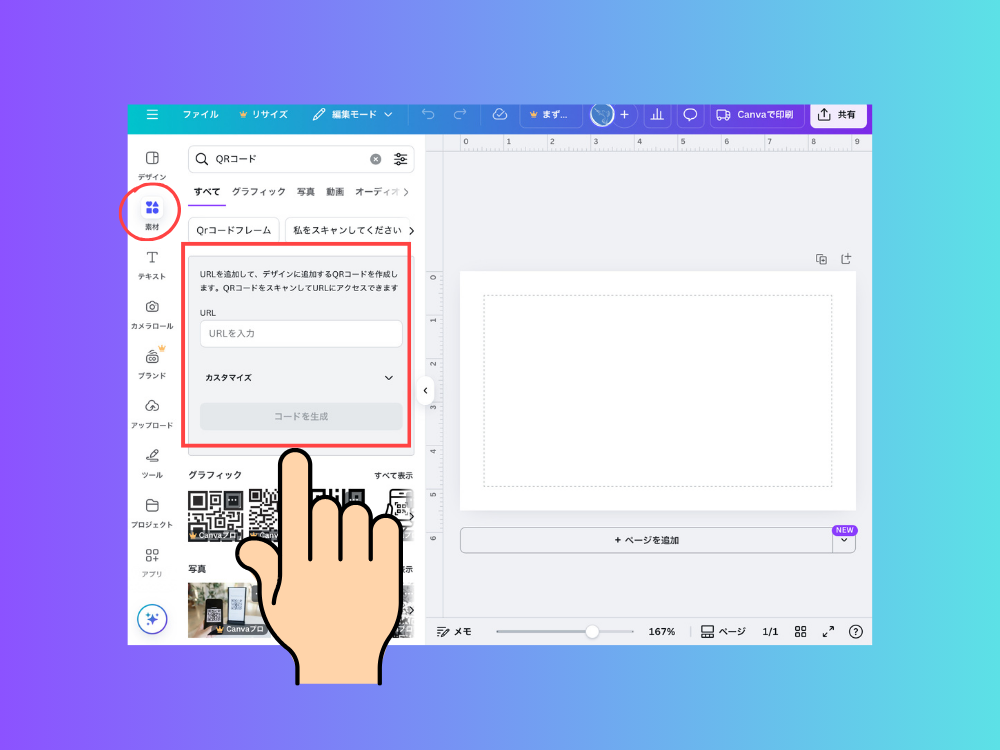Toggle the grid view of pages

click(x=800, y=632)
